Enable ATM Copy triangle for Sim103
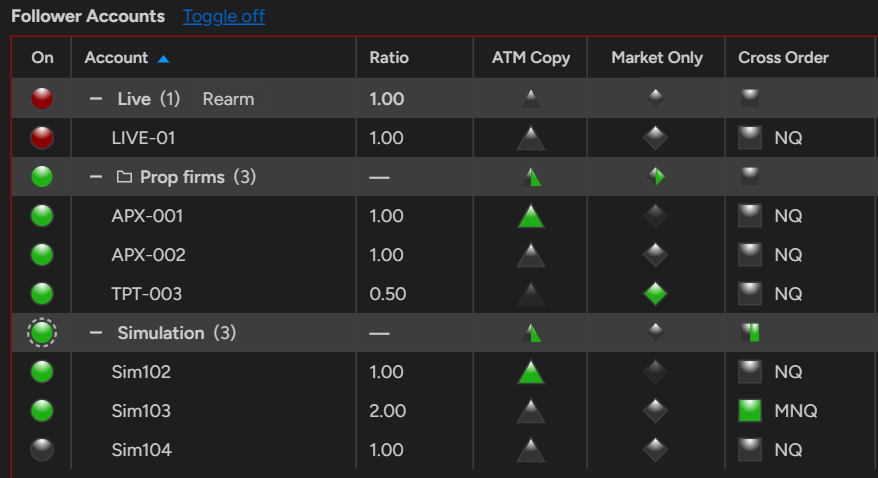The image size is (878, 478). [x=530, y=411]
